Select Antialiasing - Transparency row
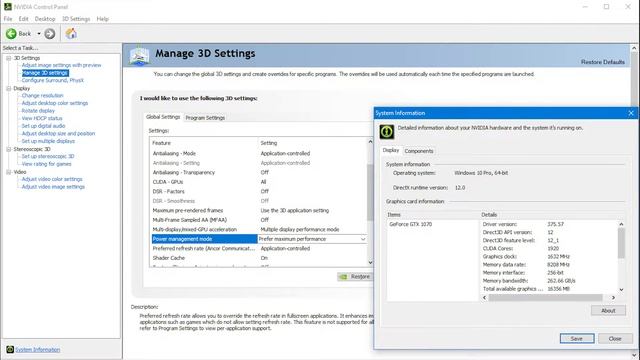 259,173
